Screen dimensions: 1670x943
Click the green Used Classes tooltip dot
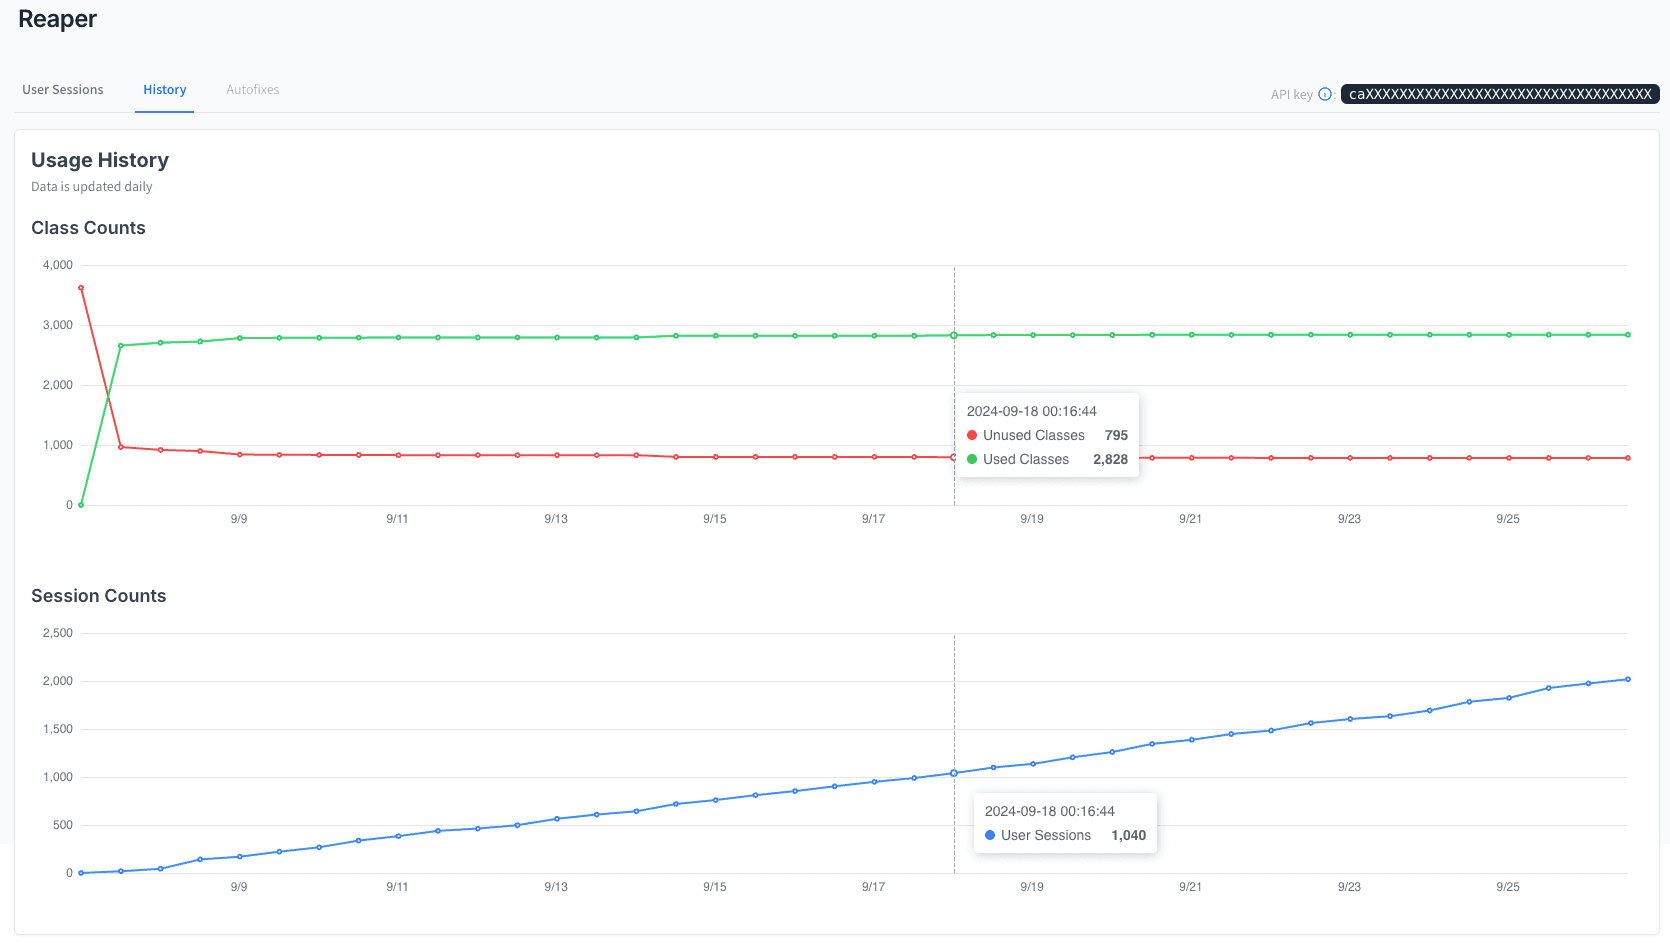pyautogui.click(x=972, y=460)
